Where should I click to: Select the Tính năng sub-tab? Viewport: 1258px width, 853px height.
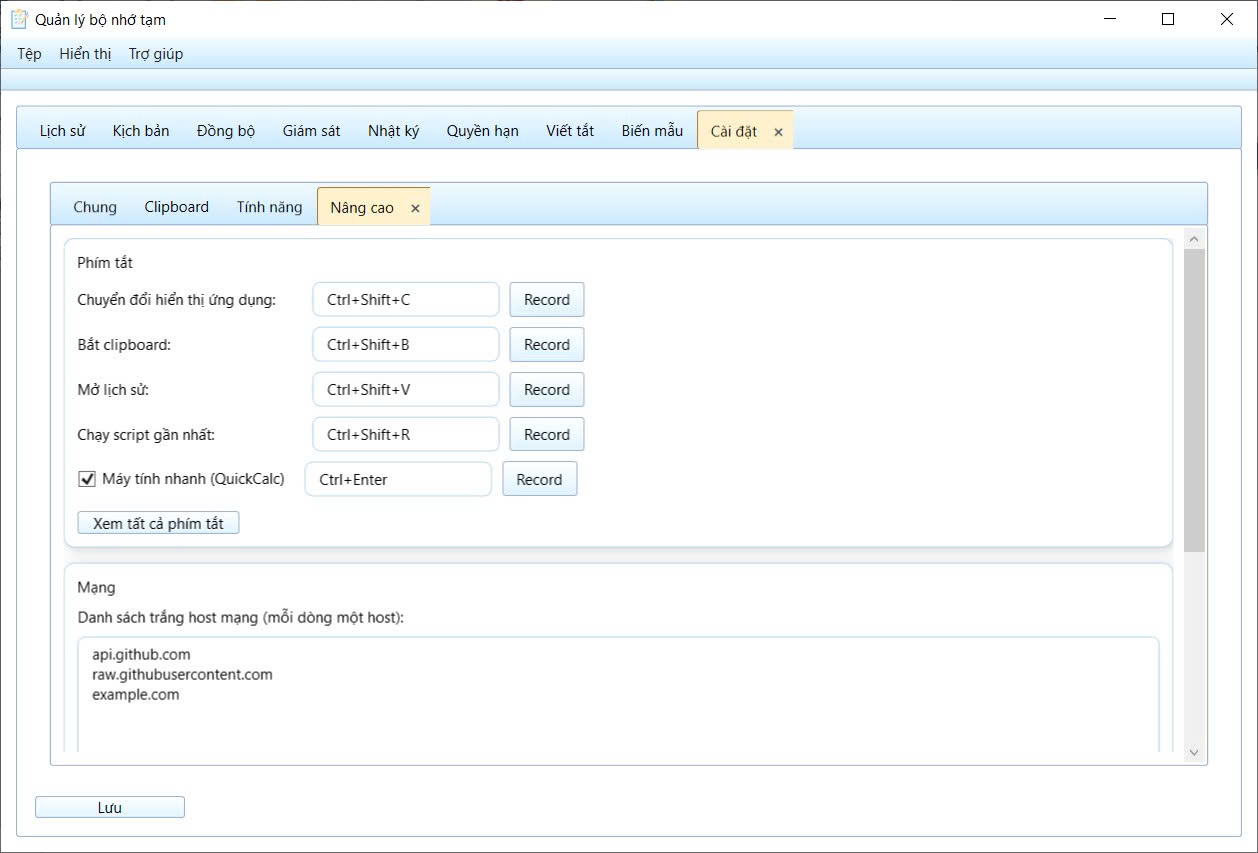click(x=269, y=207)
